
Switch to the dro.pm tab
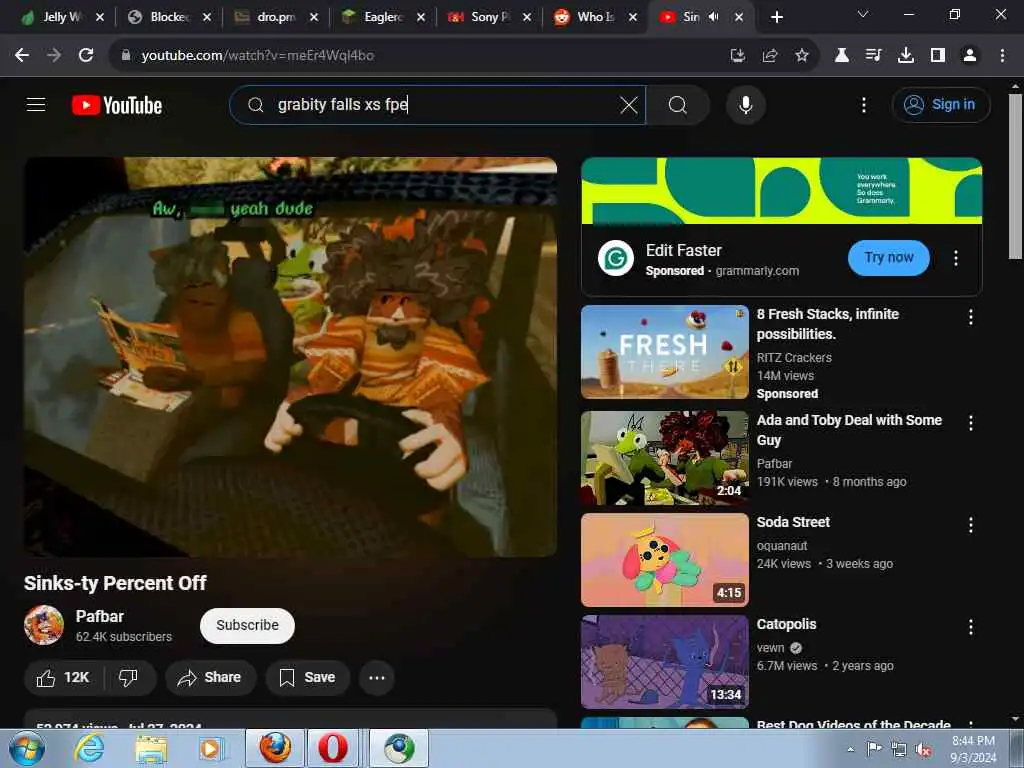(x=276, y=17)
